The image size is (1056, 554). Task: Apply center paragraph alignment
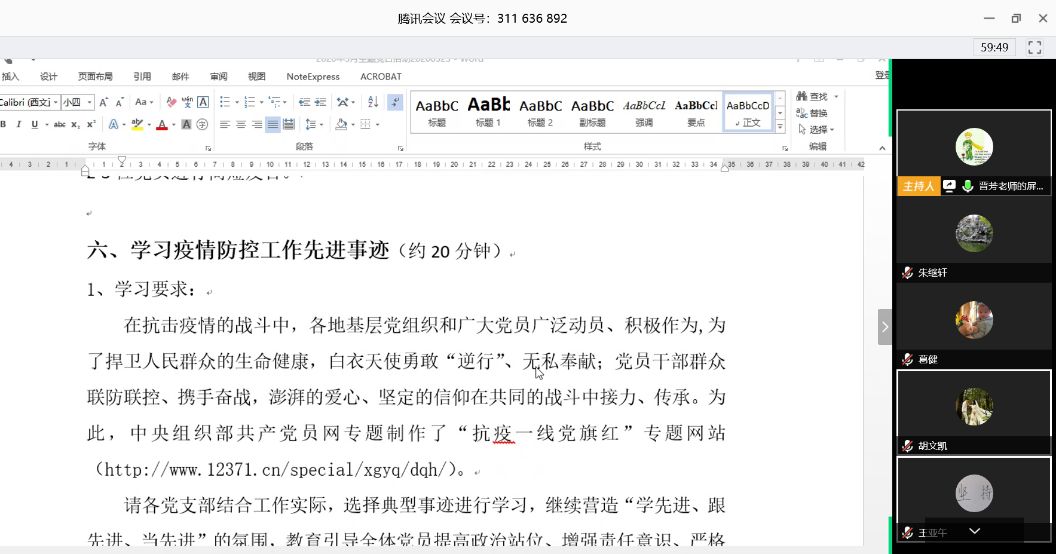click(240, 125)
